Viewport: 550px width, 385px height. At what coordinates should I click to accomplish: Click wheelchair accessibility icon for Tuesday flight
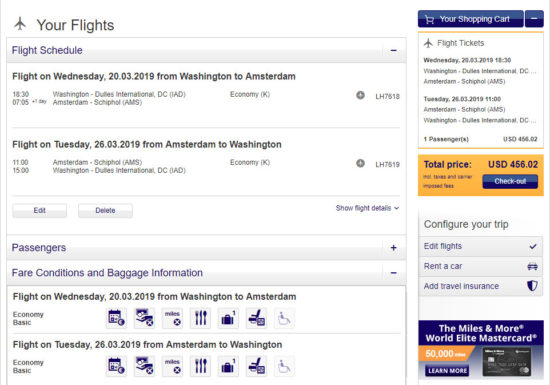click(284, 366)
